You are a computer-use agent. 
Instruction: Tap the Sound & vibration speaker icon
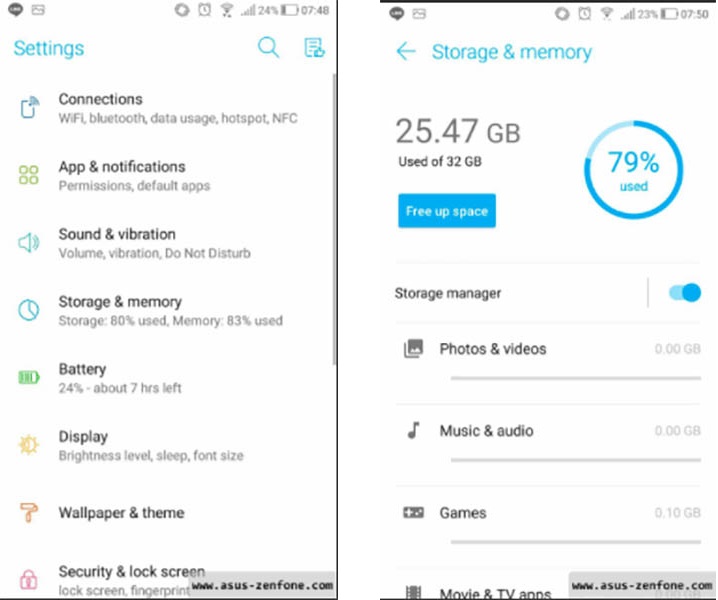28,242
